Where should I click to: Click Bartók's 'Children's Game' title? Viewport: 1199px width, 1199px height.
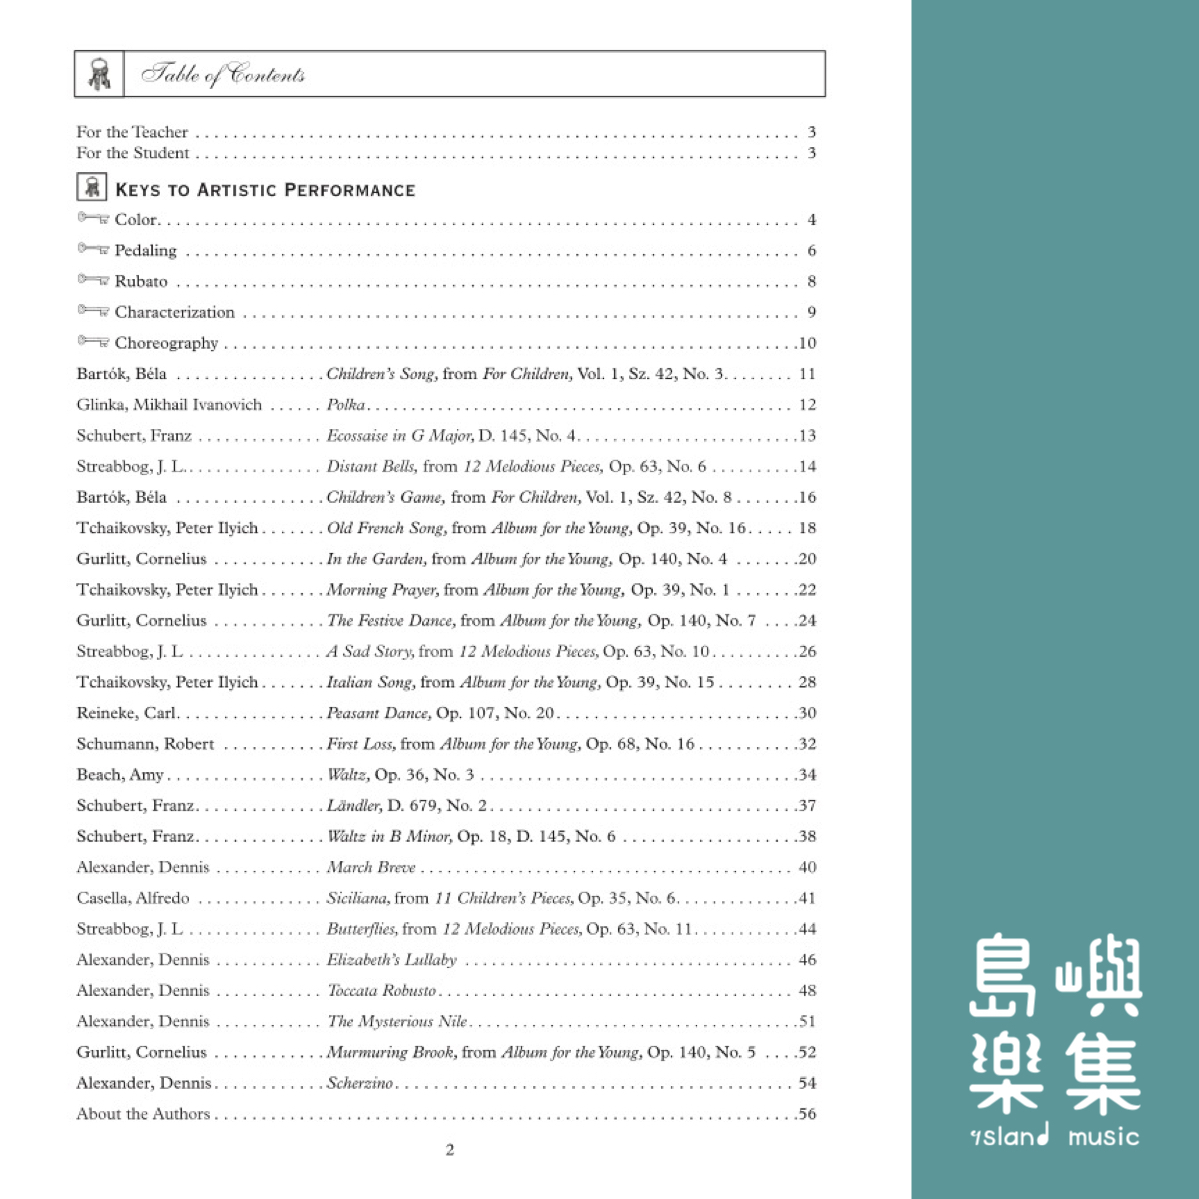(385, 497)
